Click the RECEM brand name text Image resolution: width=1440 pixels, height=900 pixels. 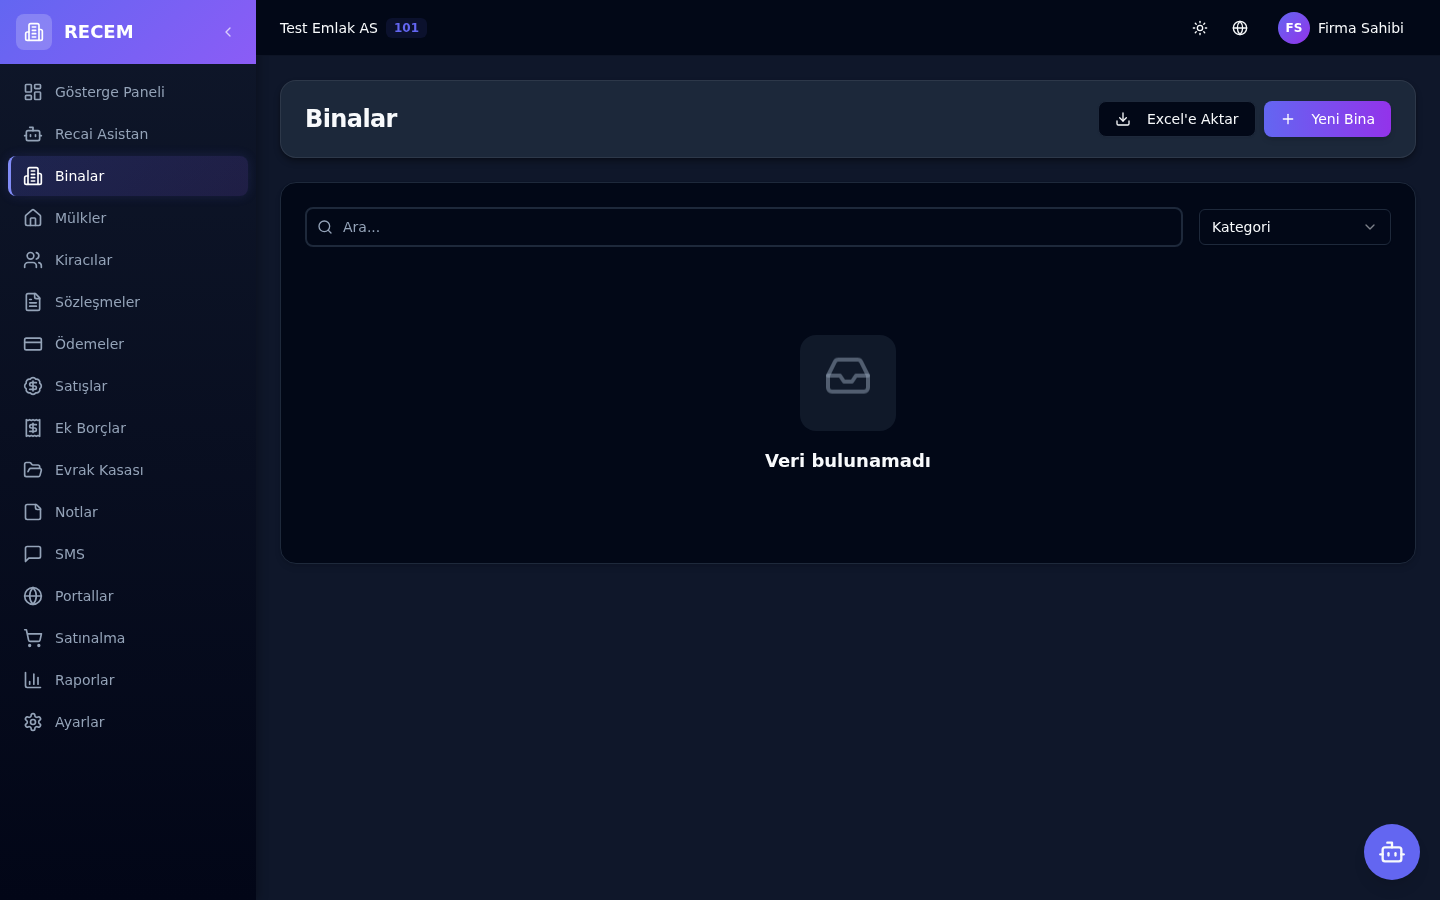[98, 32]
